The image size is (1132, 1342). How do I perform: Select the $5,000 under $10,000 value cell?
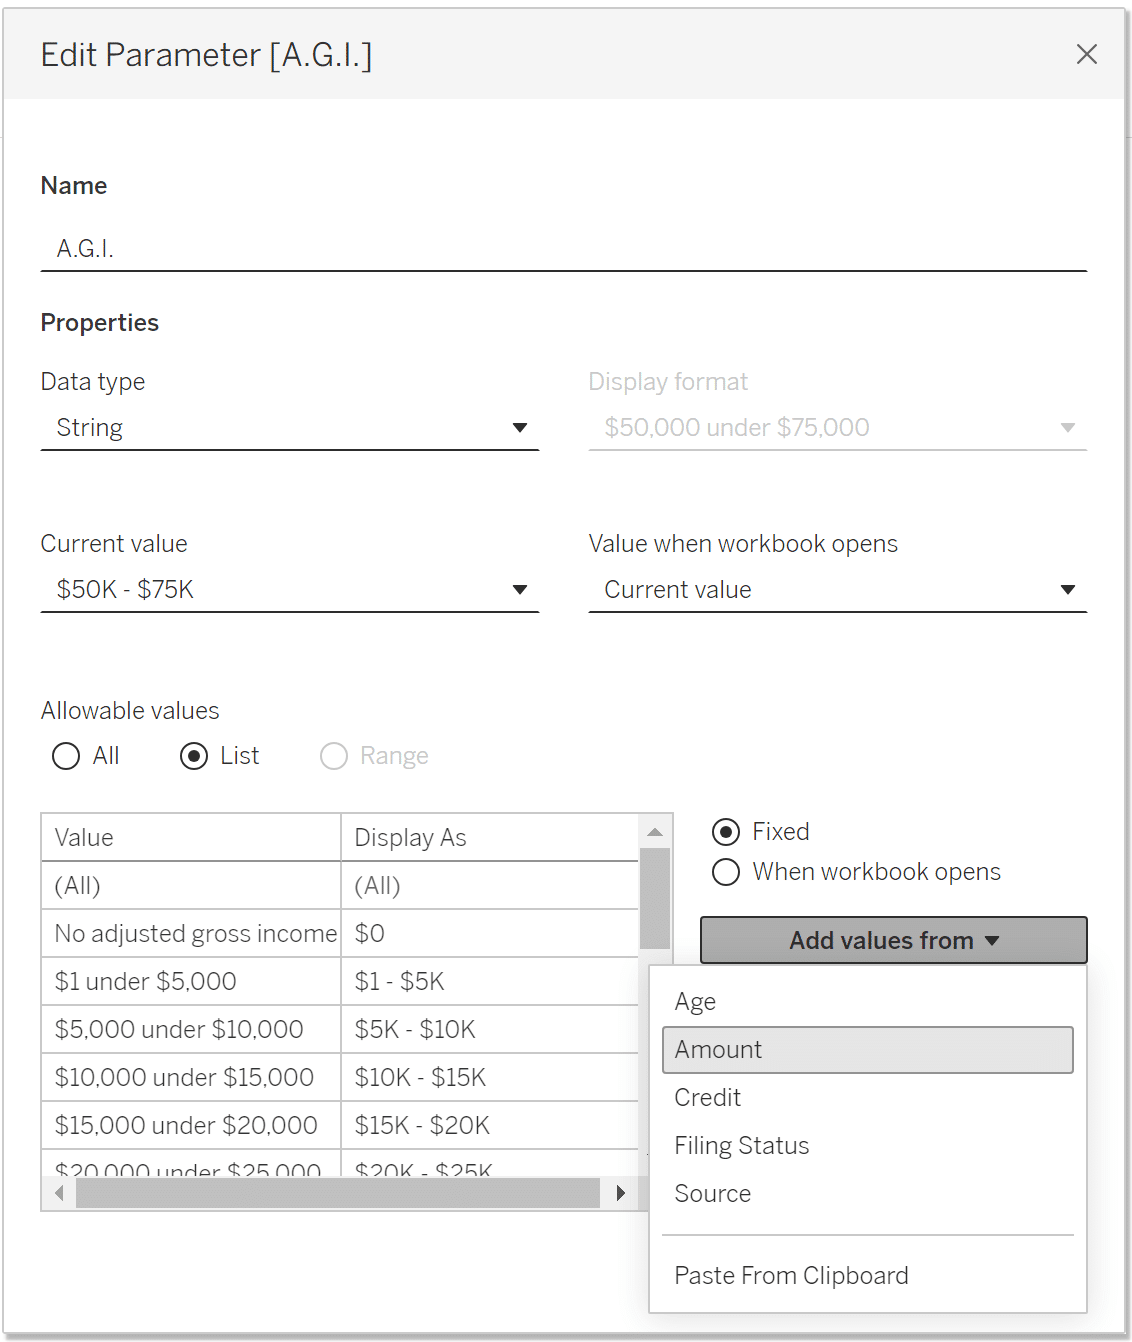click(x=191, y=1030)
